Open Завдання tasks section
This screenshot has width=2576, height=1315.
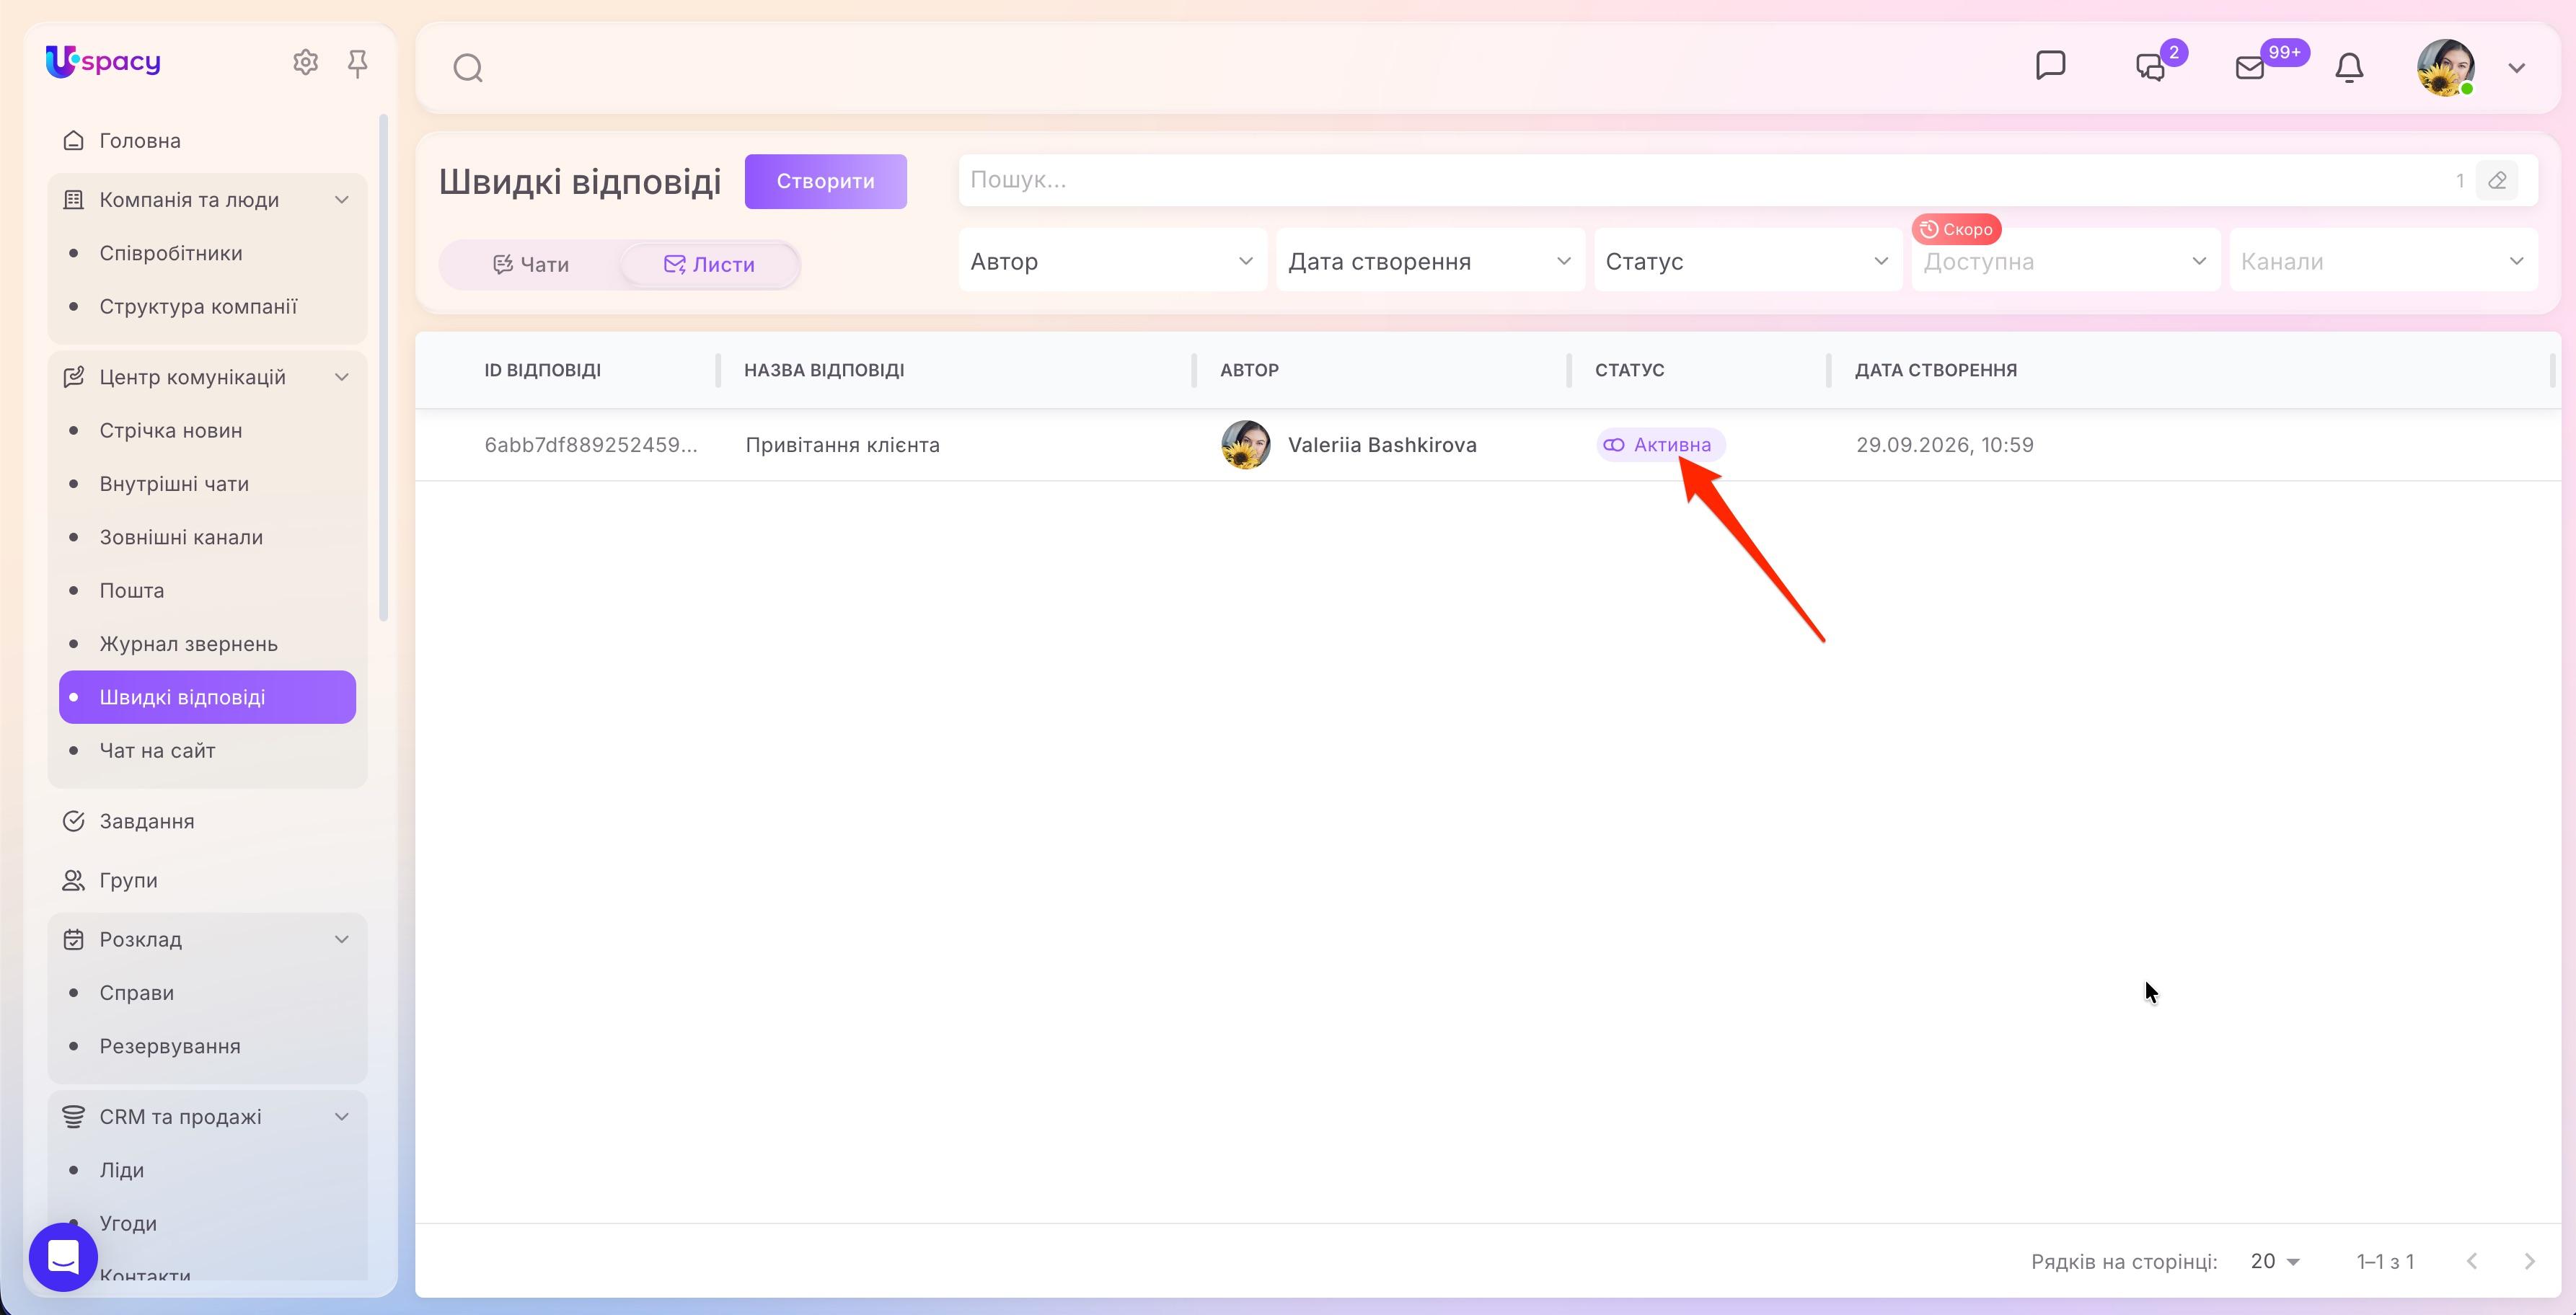tap(147, 821)
